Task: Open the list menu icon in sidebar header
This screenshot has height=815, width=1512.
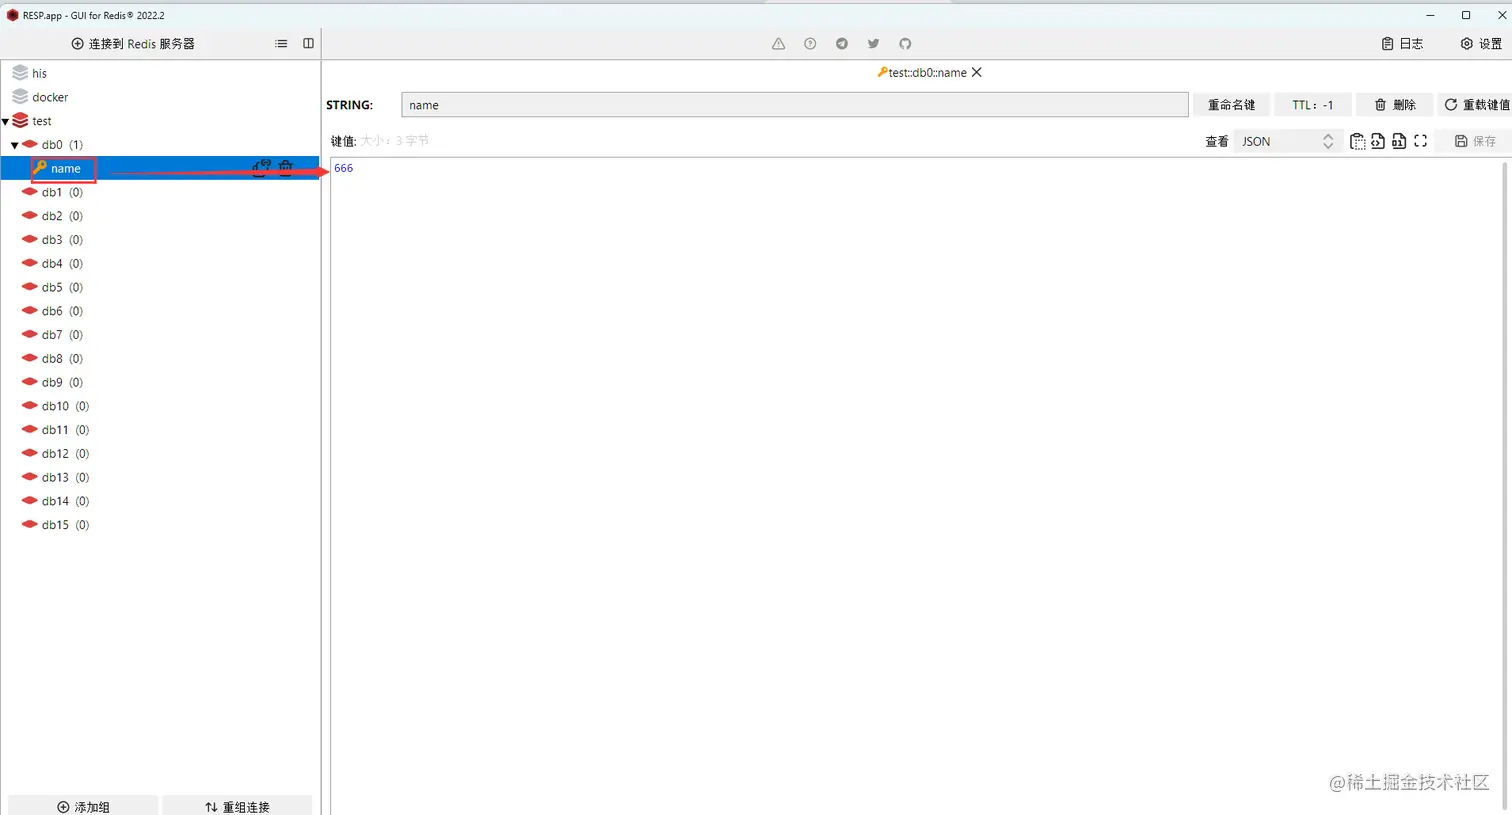Action: (281, 44)
